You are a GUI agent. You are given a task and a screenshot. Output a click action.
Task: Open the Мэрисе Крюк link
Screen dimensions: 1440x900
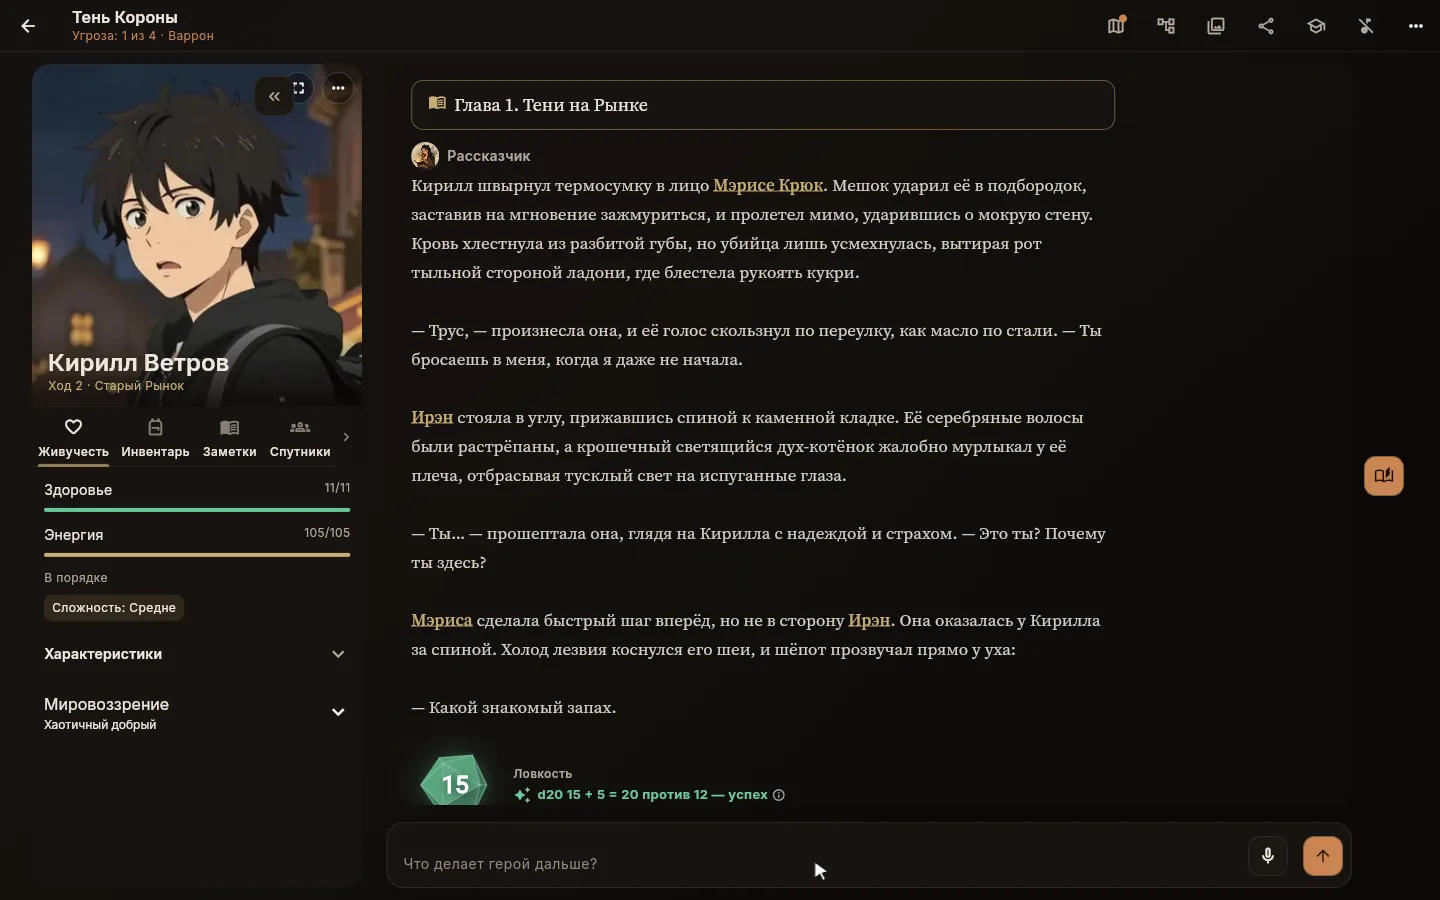[x=768, y=186]
